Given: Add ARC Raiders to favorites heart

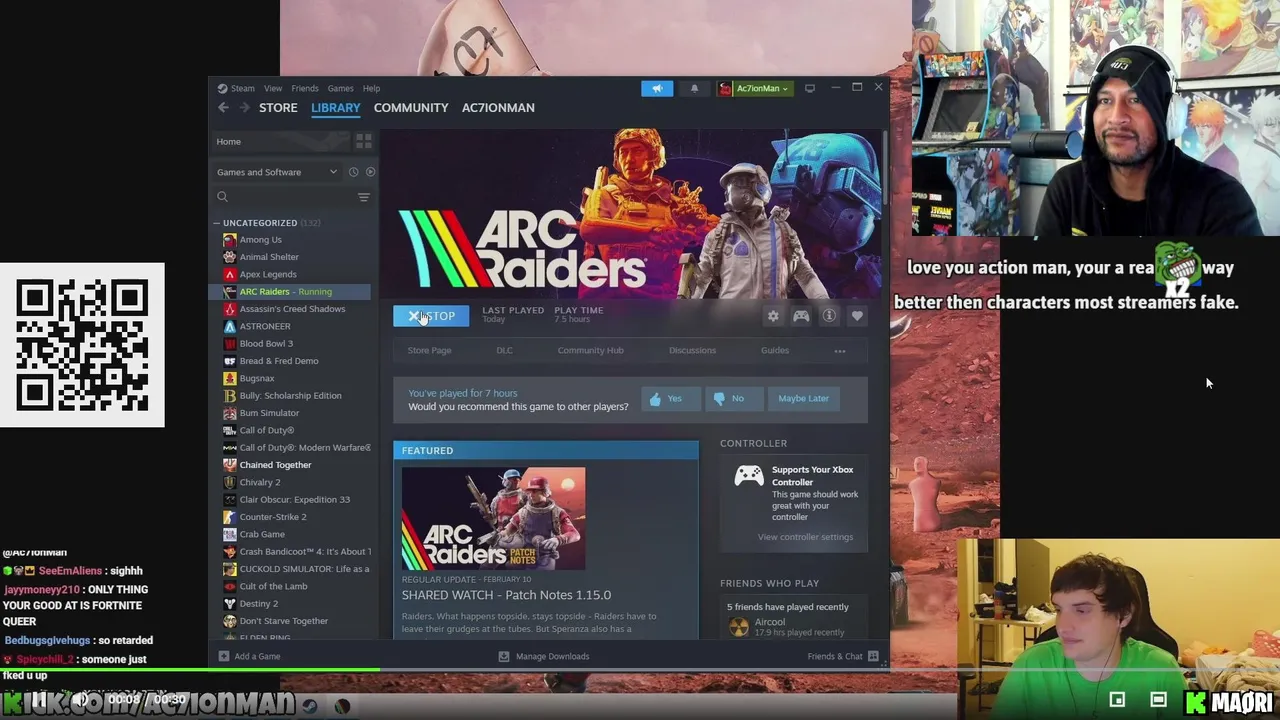Looking at the screenshot, I should (x=857, y=316).
